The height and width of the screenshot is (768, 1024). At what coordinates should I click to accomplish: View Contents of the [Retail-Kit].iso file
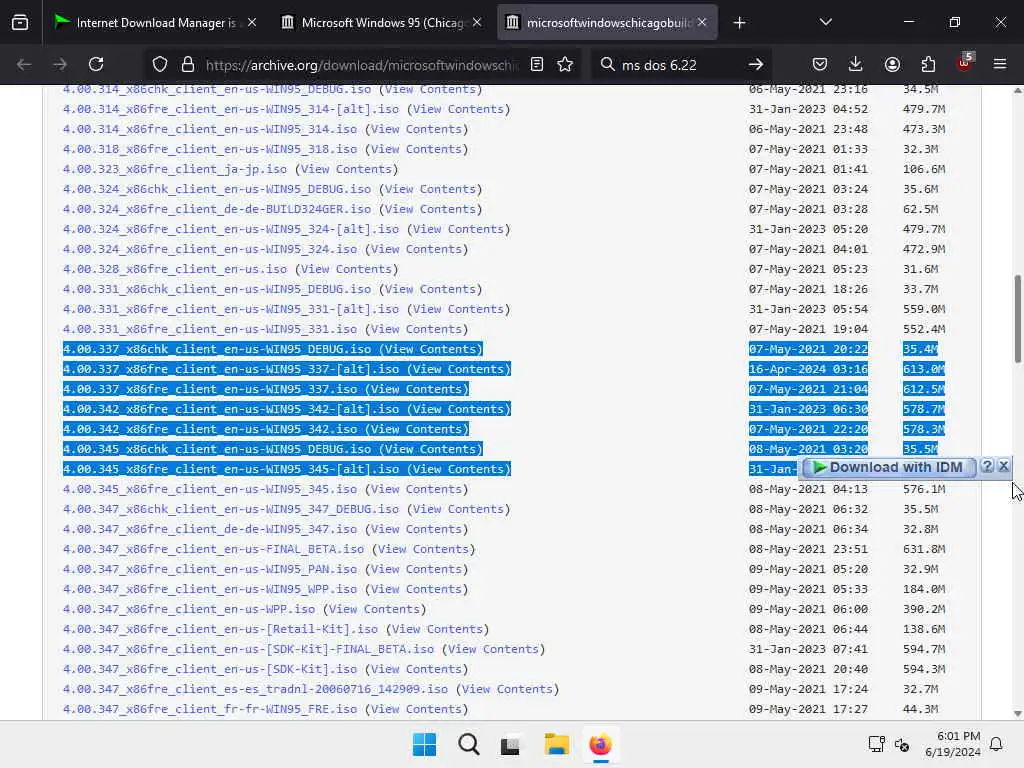[438, 629]
